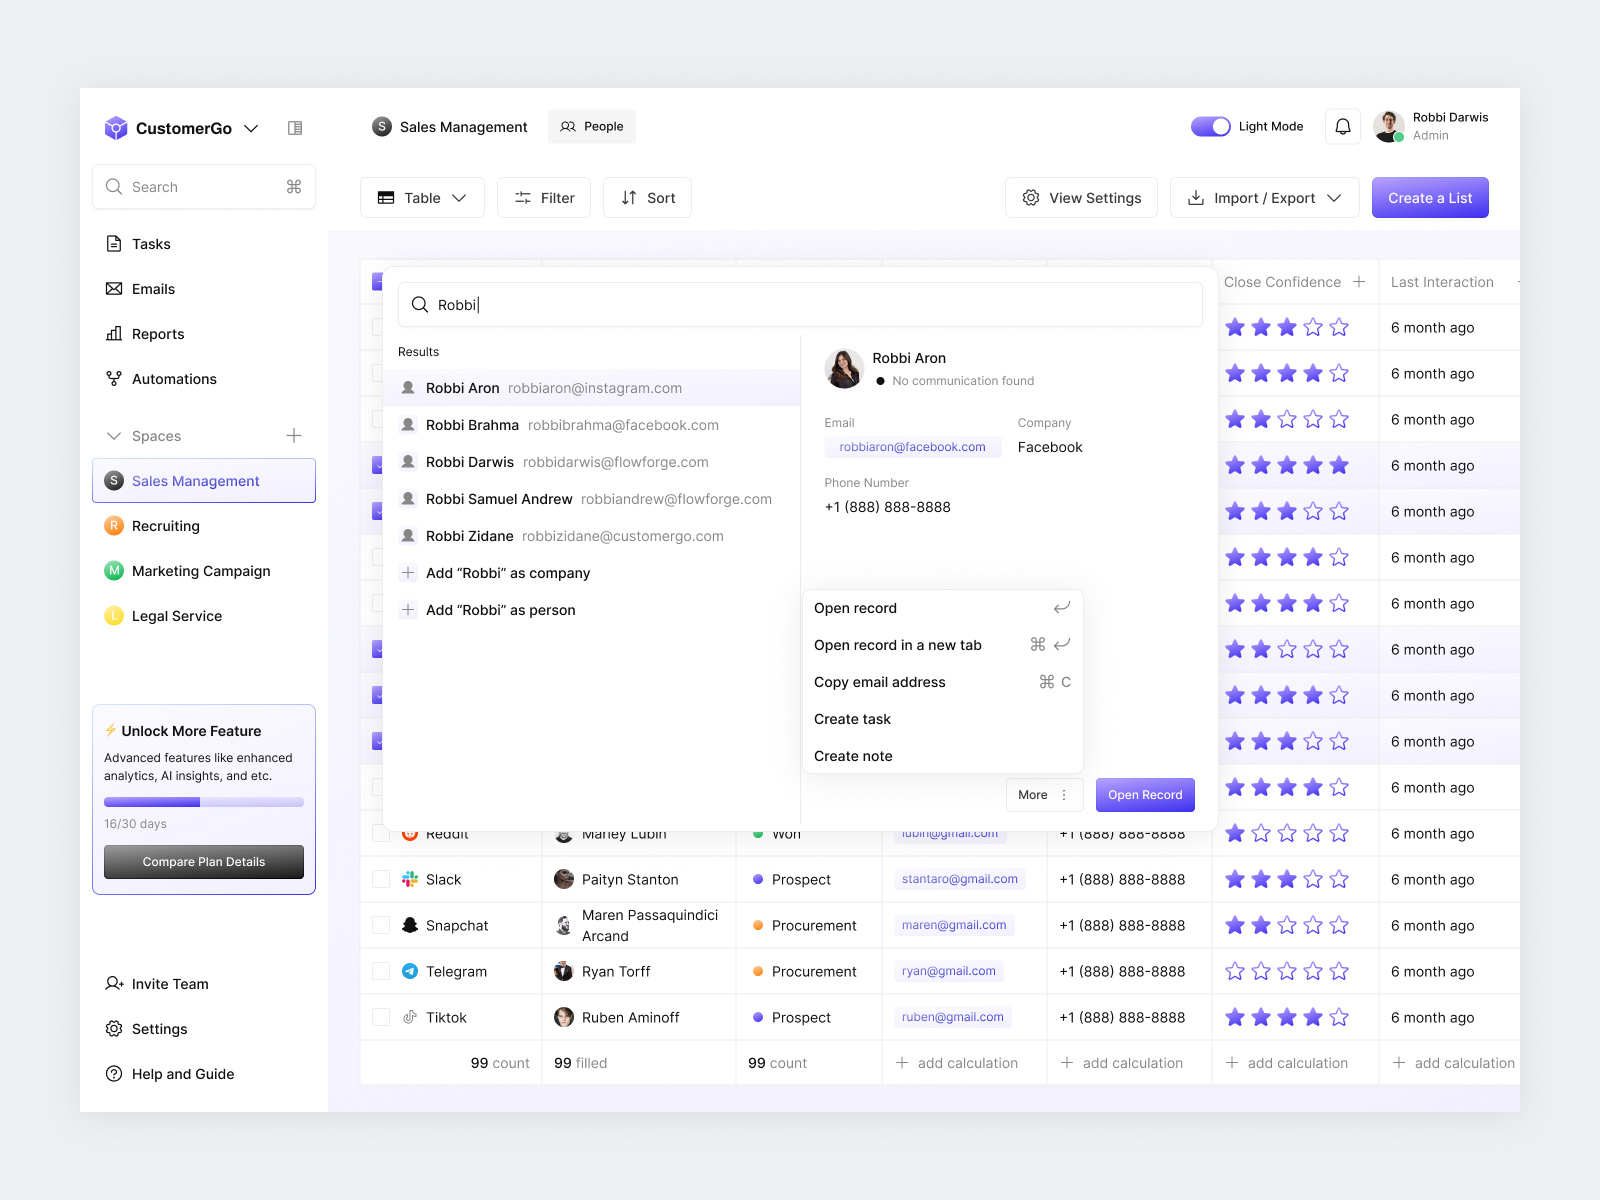Click the Slack integration icon in the table
The image size is (1600, 1200).
(x=410, y=879)
